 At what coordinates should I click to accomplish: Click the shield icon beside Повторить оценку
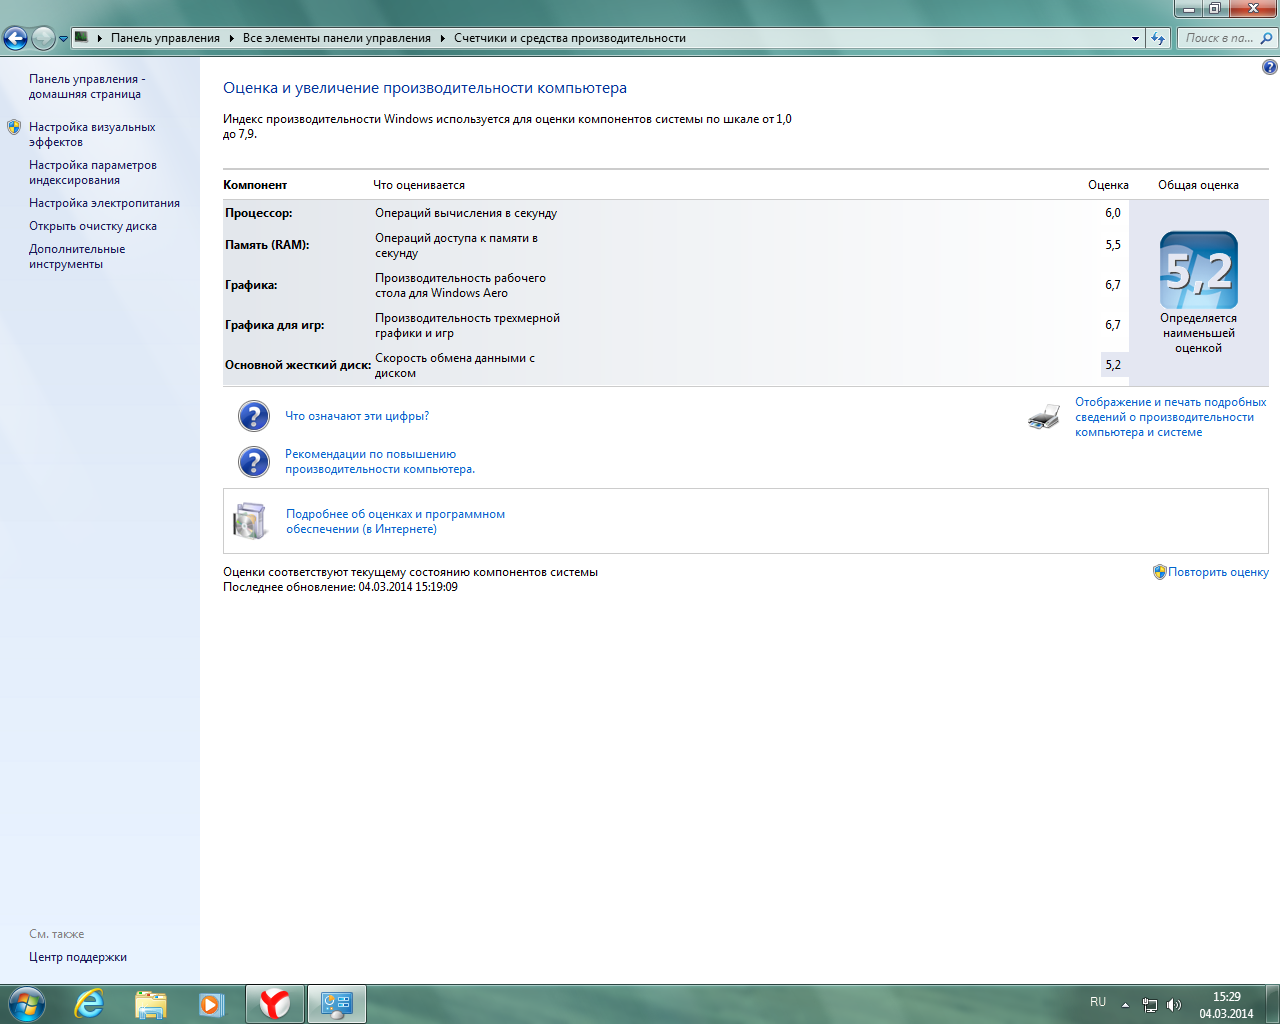(1160, 572)
